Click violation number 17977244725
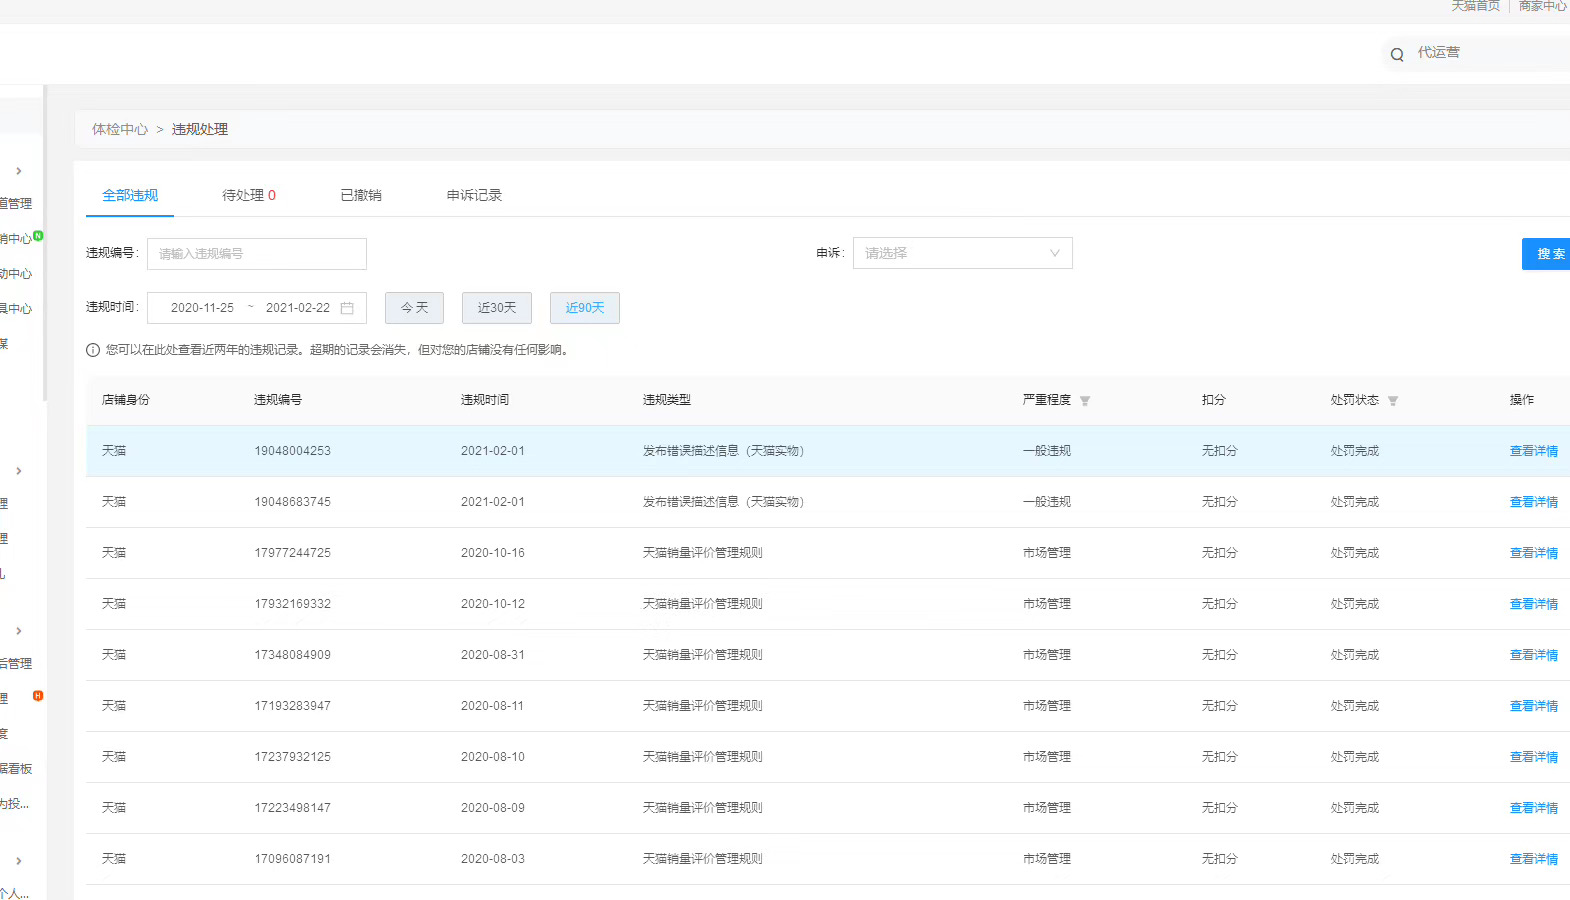This screenshot has height=900, width=1570. click(x=293, y=553)
